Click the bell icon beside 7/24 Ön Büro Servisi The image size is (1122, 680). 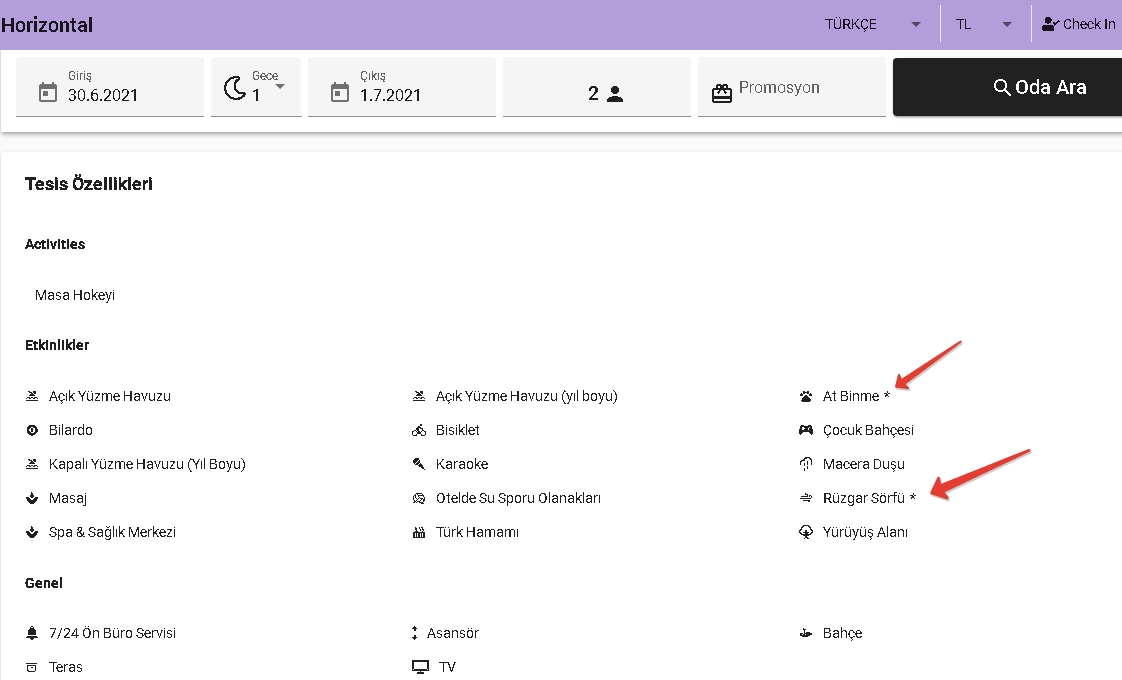32,634
